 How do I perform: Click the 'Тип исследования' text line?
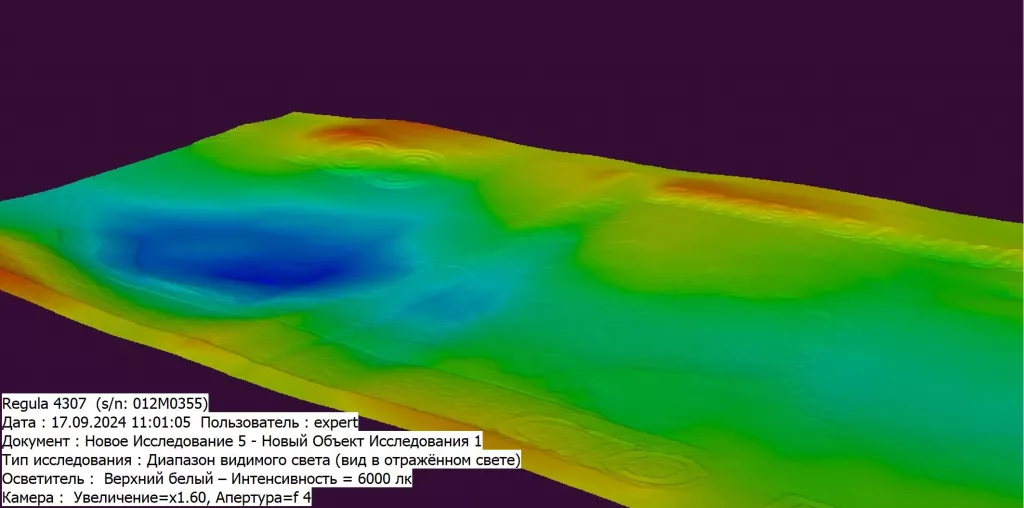pos(261,460)
